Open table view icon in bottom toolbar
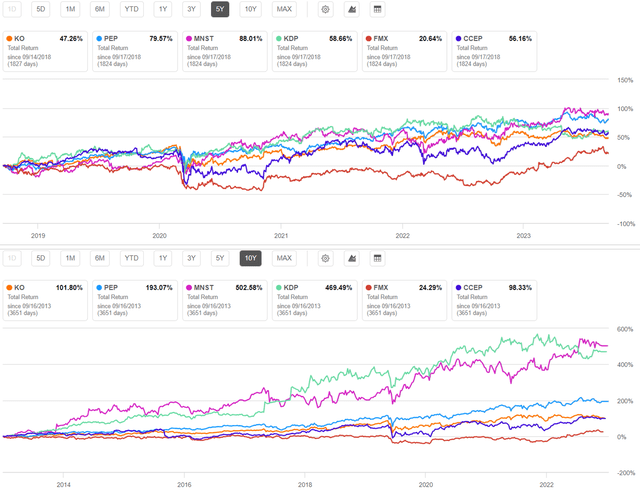The width and height of the screenshot is (640, 494). 378,258
